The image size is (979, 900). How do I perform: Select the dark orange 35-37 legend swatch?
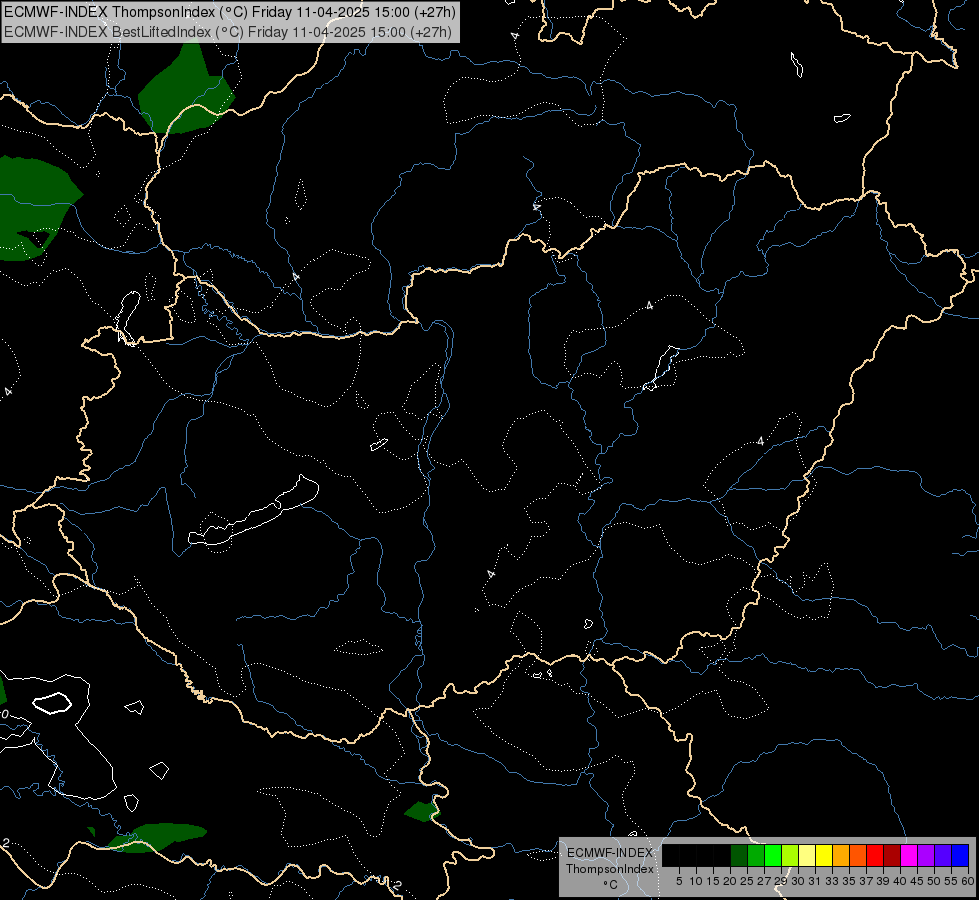pos(858,855)
